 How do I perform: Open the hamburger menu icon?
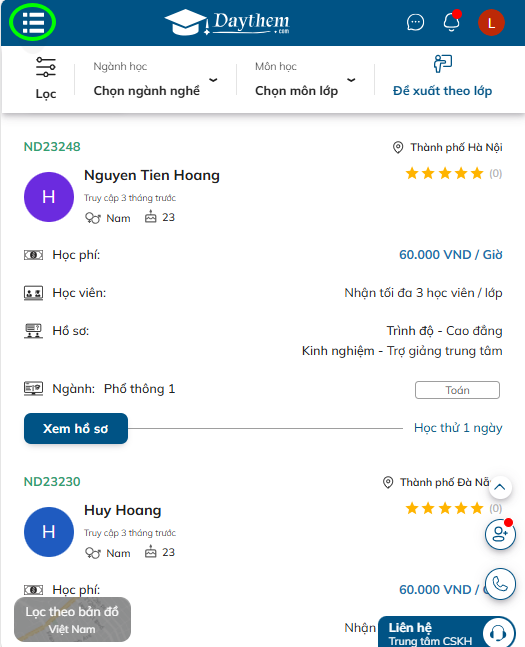coord(33,22)
